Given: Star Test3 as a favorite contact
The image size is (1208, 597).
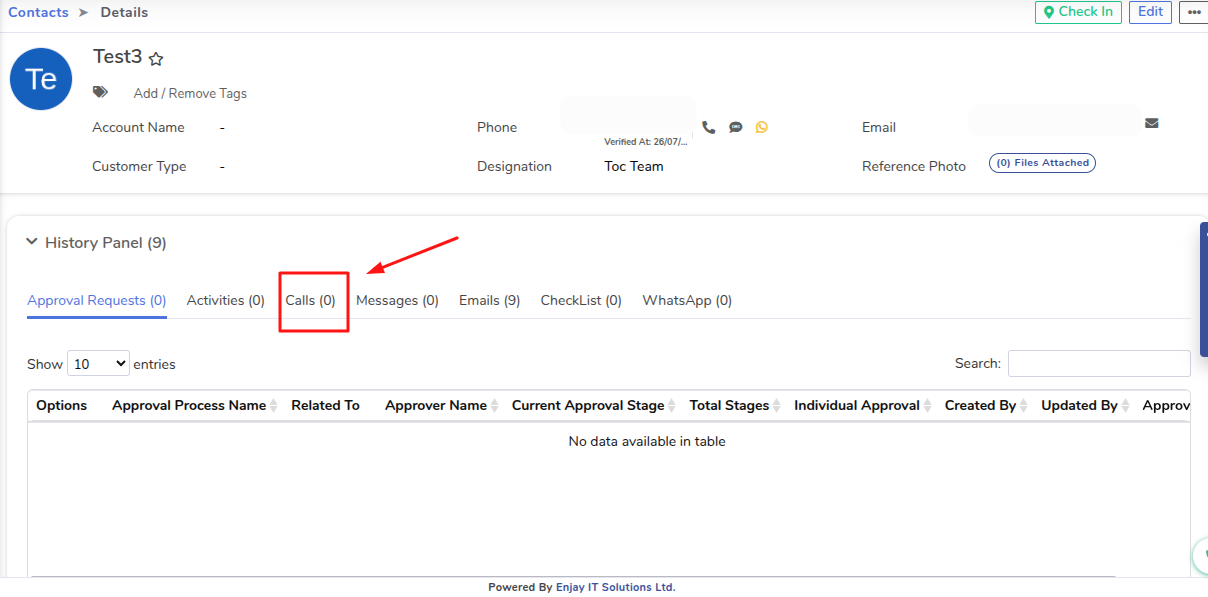Looking at the screenshot, I should [156, 59].
